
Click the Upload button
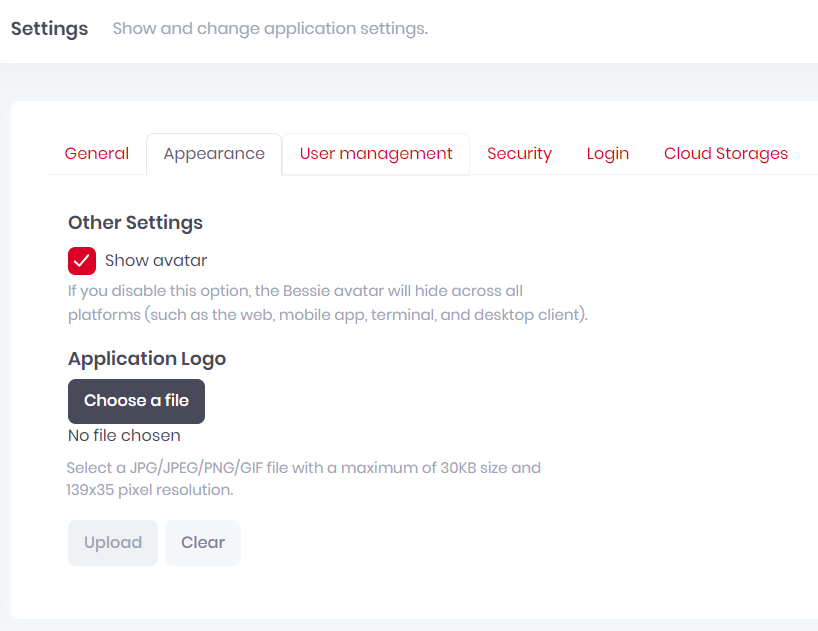(x=113, y=543)
